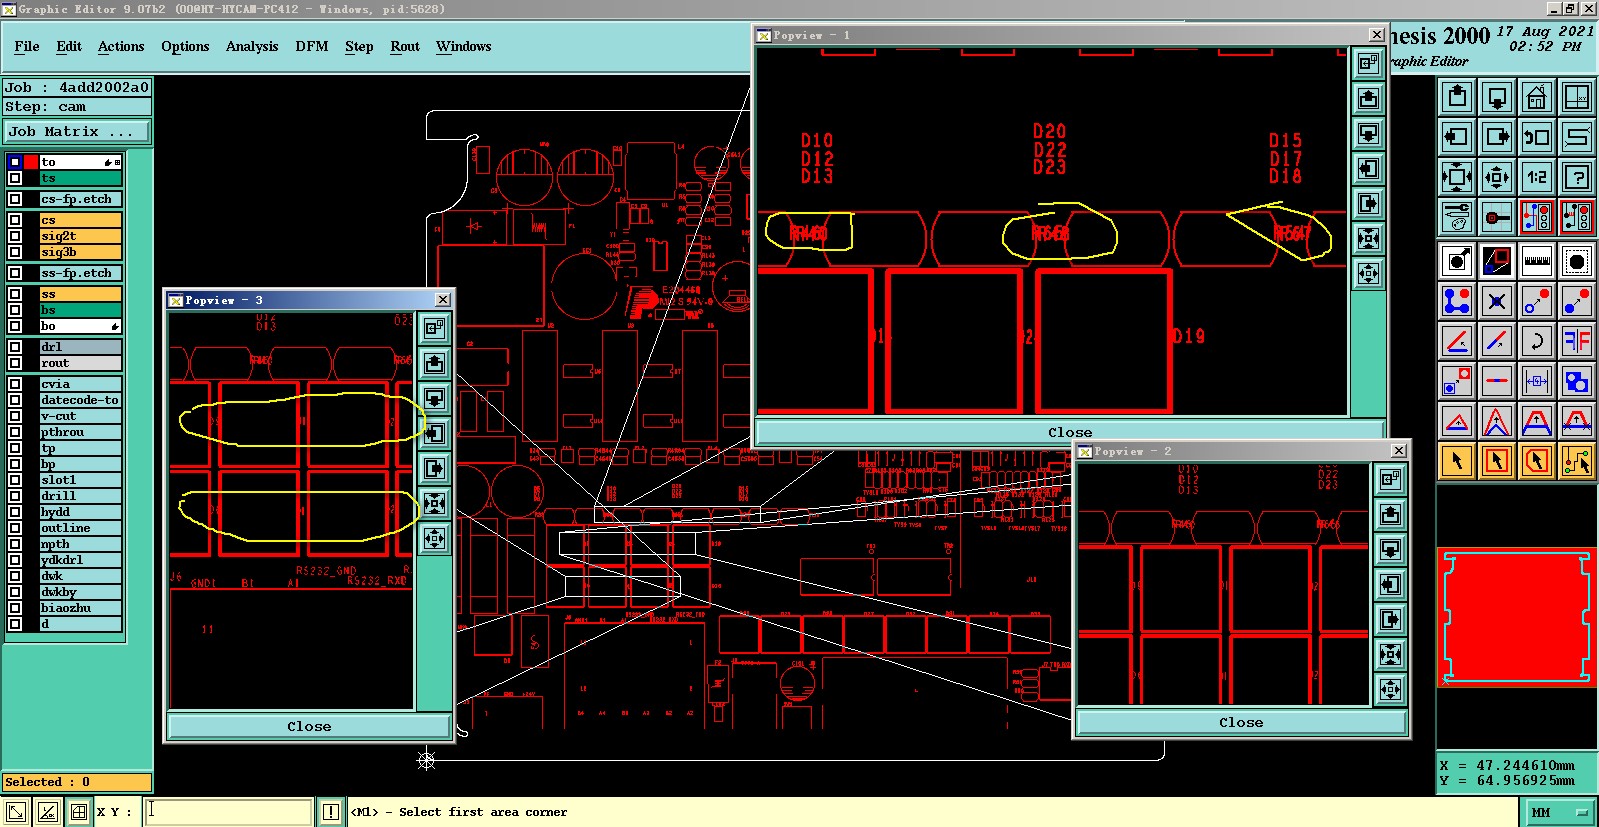Select the ruler measure tool
1599x827 pixels.
point(1537,261)
